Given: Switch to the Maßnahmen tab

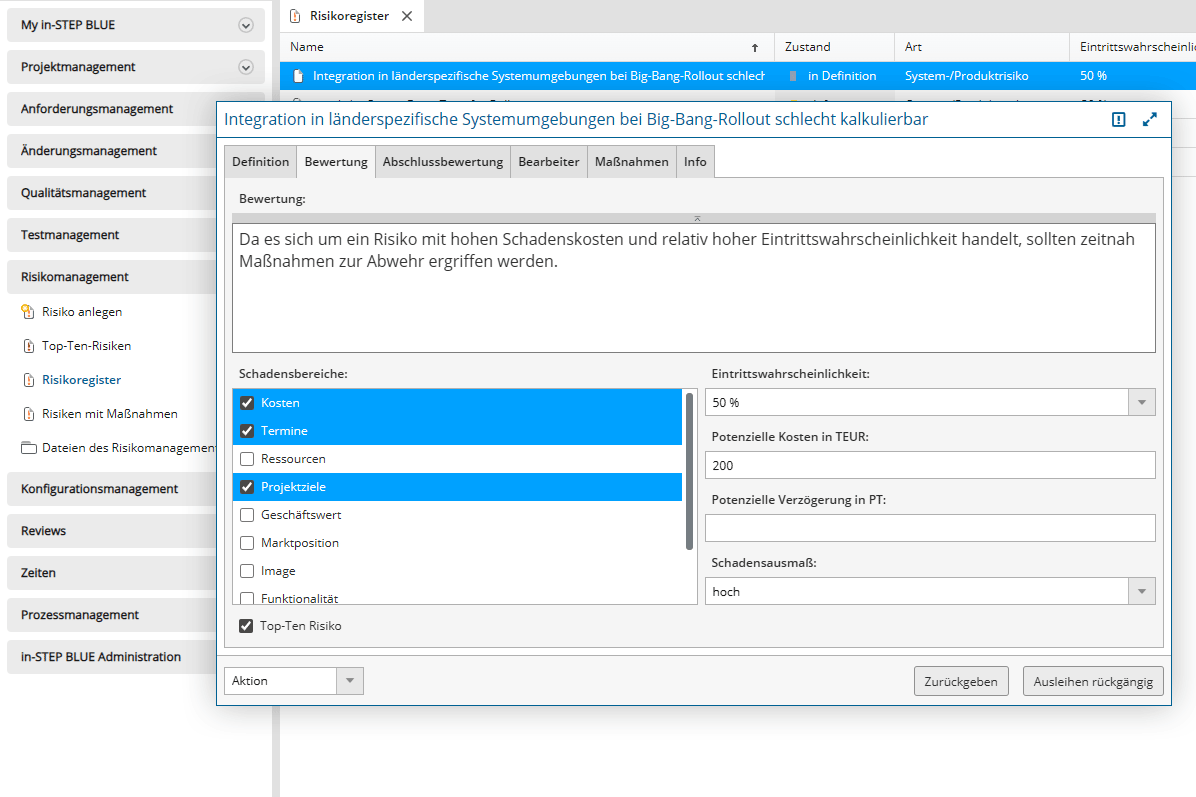Looking at the screenshot, I should point(631,162).
